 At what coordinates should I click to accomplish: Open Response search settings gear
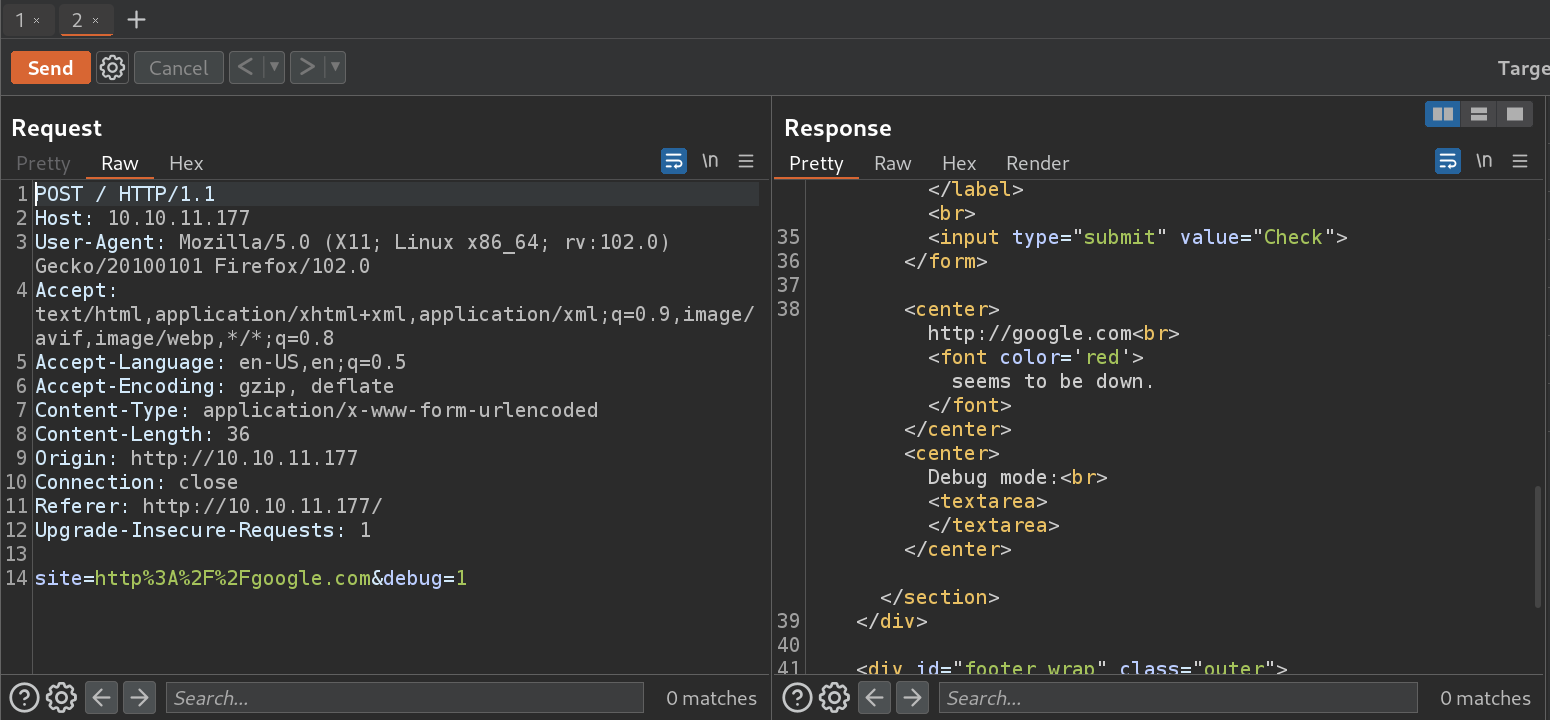point(834,698)
